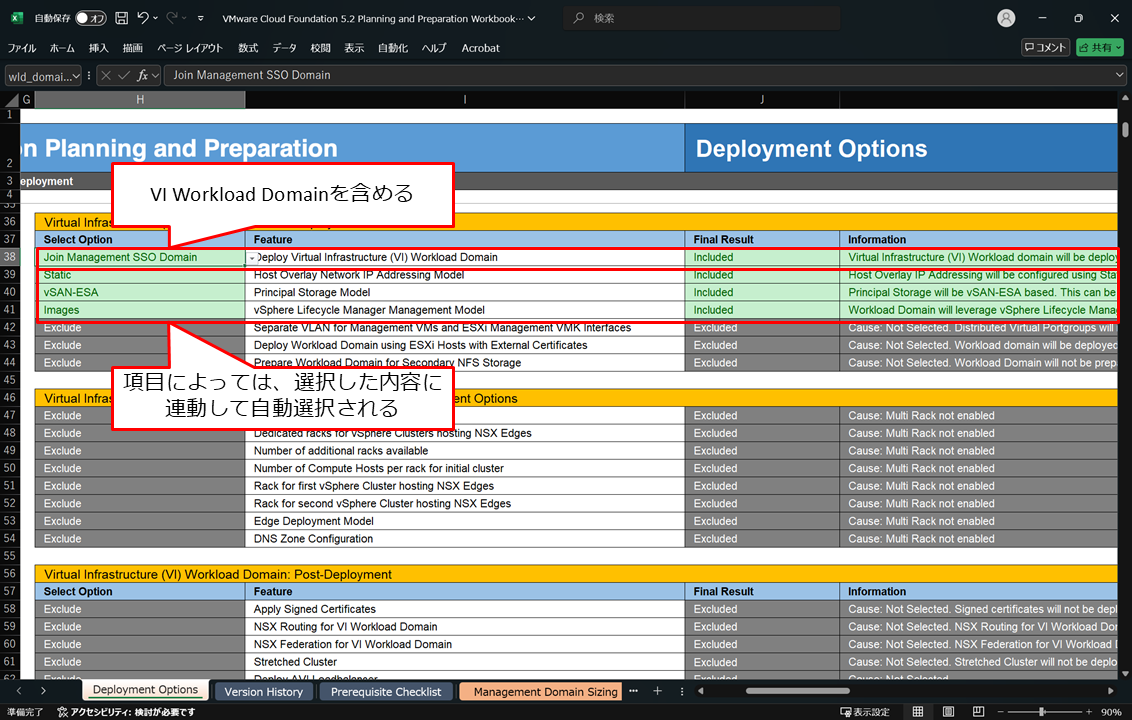This screenshot has height=720, width=1132.
Task: Click the horizontal scrollbar left arrow
Action: tap(700, 691)
